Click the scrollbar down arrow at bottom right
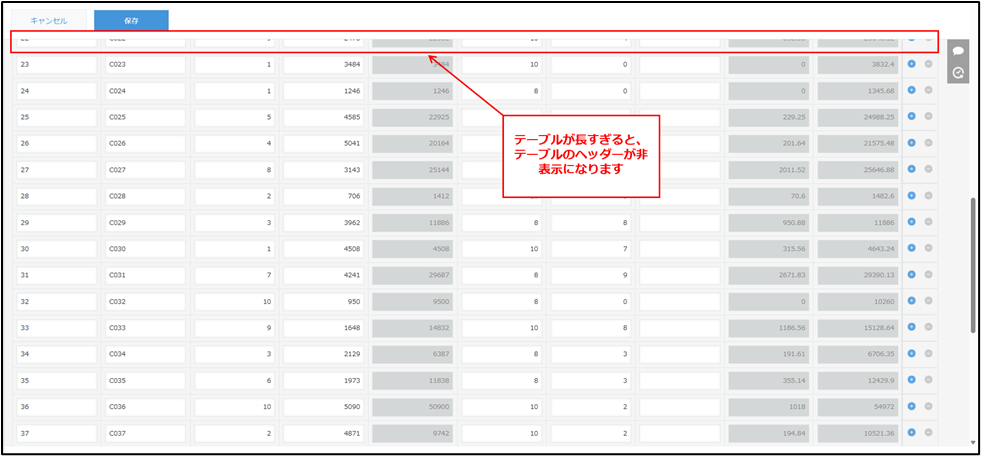Viewport: 981px width, 456px height. [973, 441]
